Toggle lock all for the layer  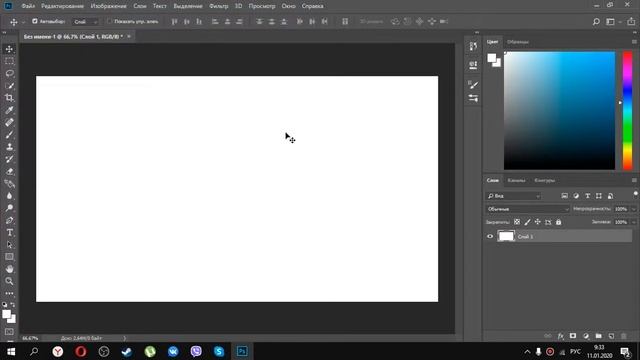(558, 222)
